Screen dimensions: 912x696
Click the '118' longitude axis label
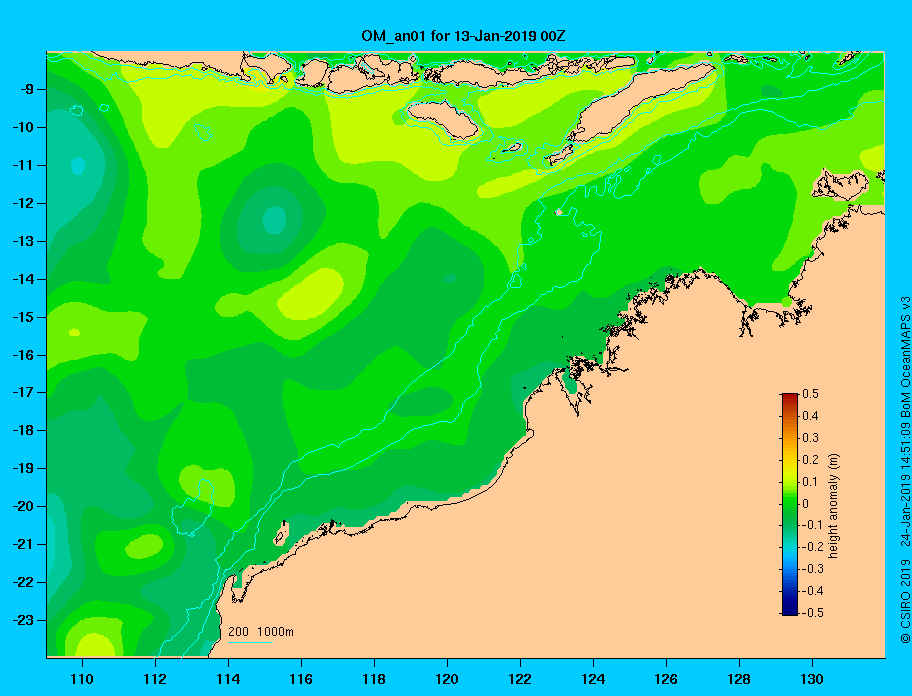(x=374, y=679)
